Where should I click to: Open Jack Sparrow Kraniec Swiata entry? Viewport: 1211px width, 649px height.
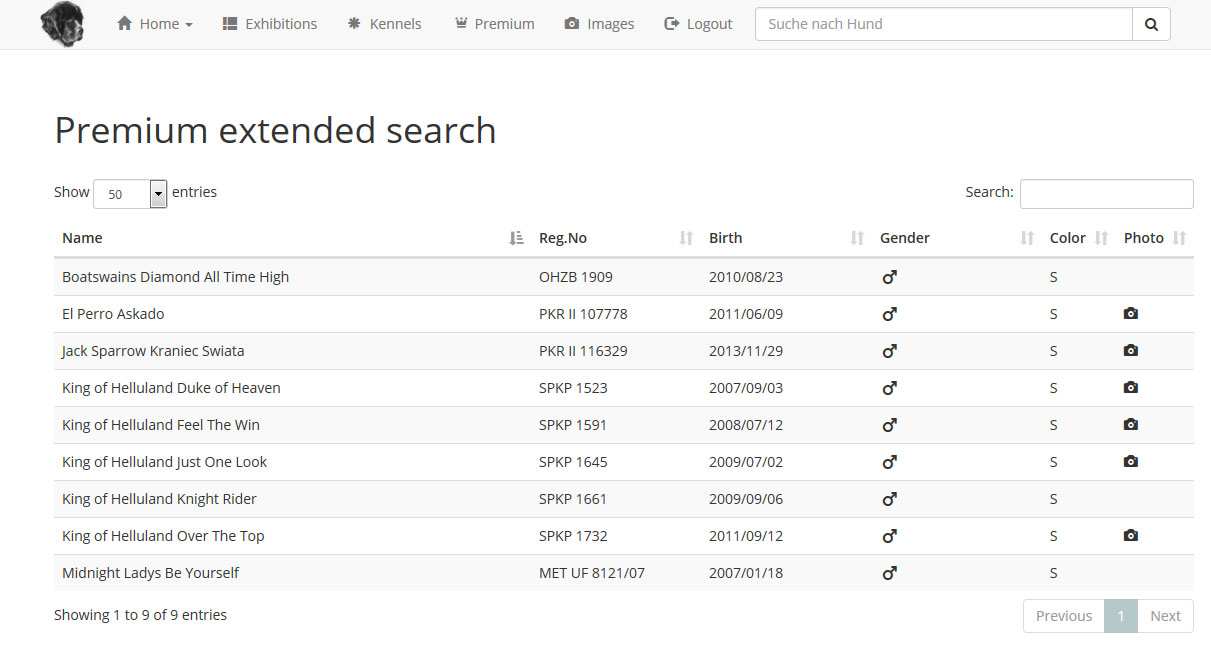(153, 351)
